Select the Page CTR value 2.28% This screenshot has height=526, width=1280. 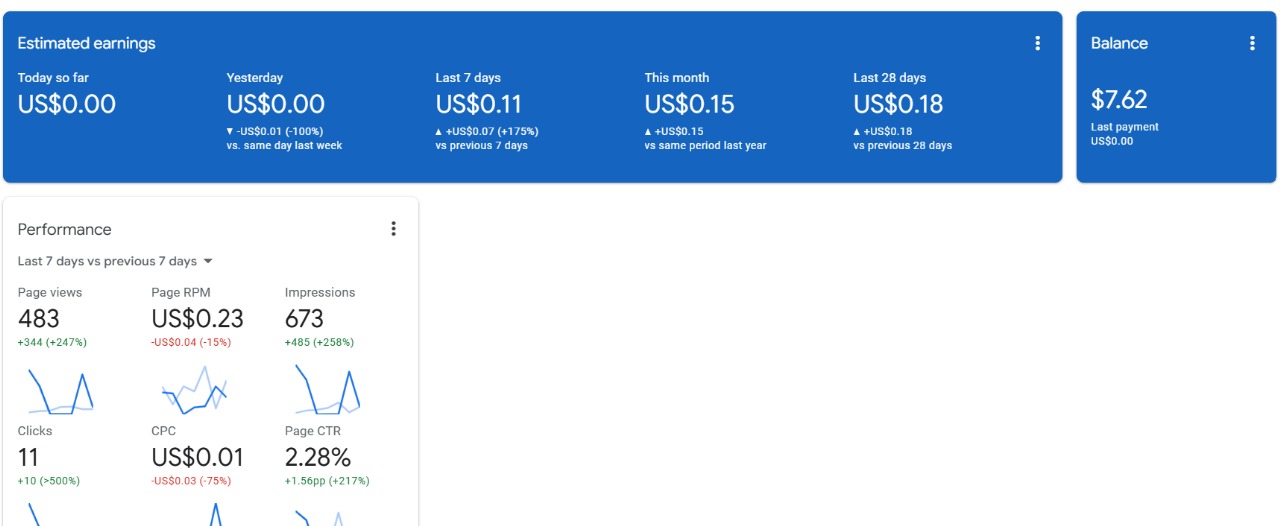tap(318, 458)
